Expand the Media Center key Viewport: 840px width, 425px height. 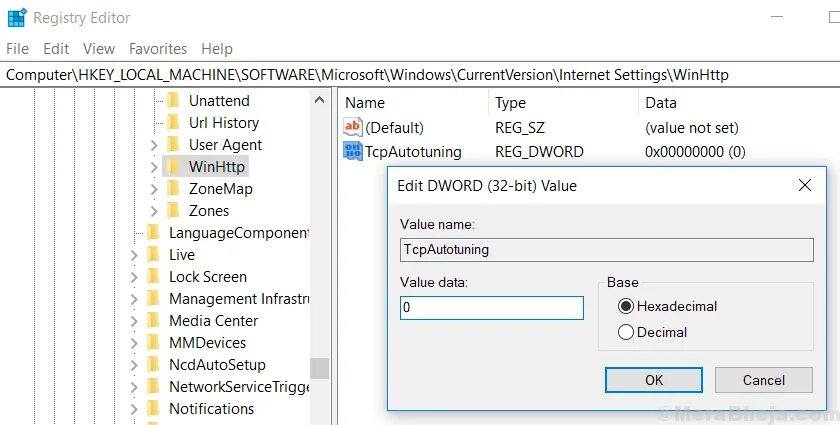coord(134,321)
